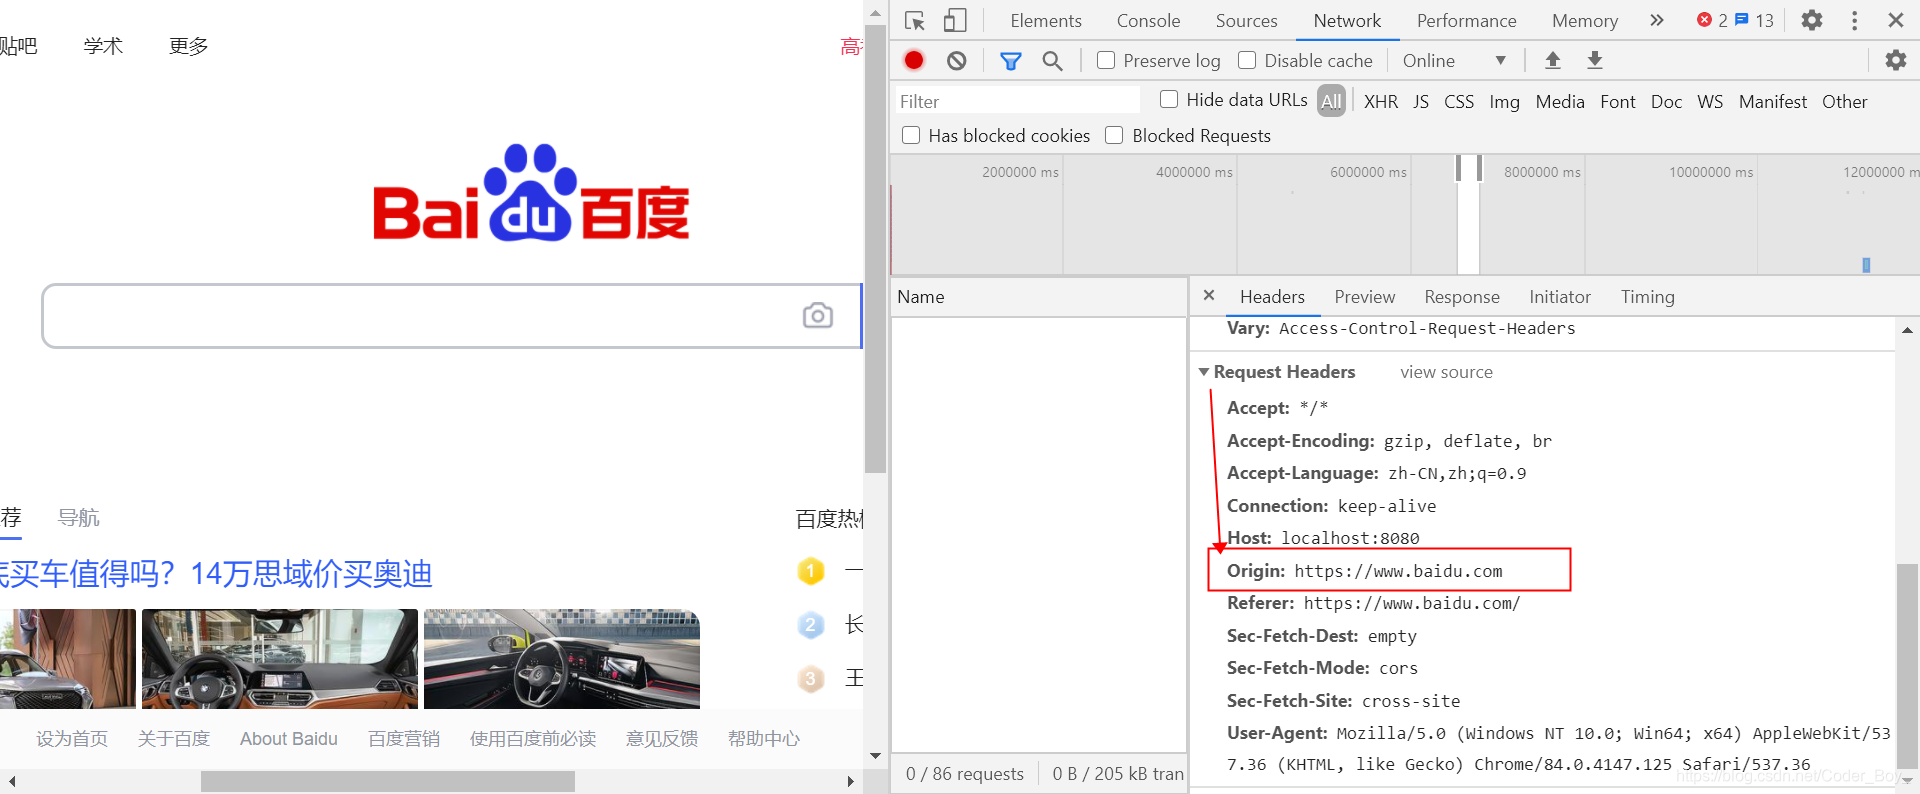Open the Preview tab of request
The width and height of the screenshot is (1920, 794).
point(1364,297)
